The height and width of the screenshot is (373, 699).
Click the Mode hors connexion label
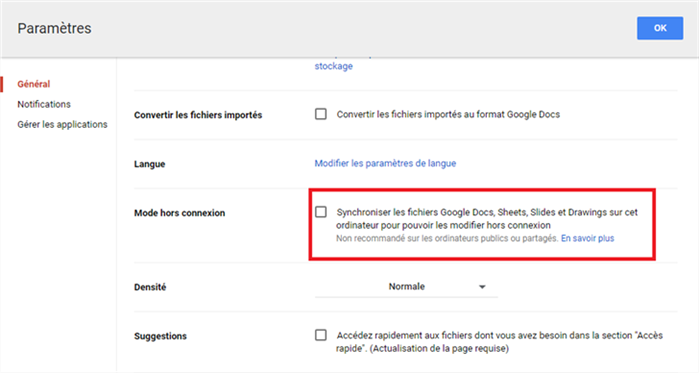pos(180,213)
